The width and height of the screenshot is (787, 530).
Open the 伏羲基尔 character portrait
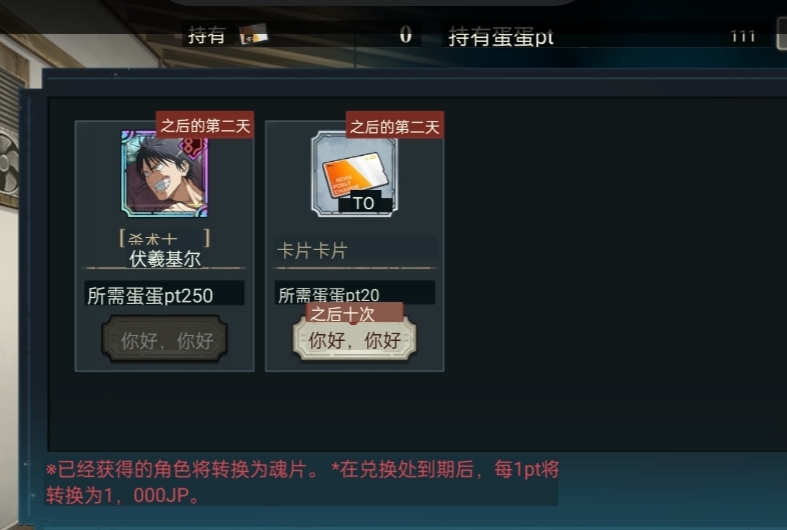165,174
